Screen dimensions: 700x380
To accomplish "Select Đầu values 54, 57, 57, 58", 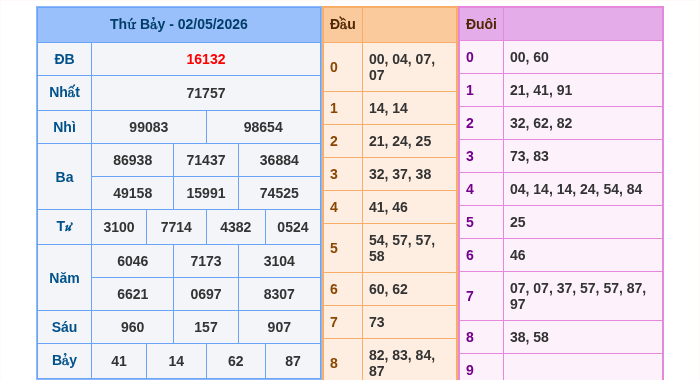I will (x=402, y=248).
